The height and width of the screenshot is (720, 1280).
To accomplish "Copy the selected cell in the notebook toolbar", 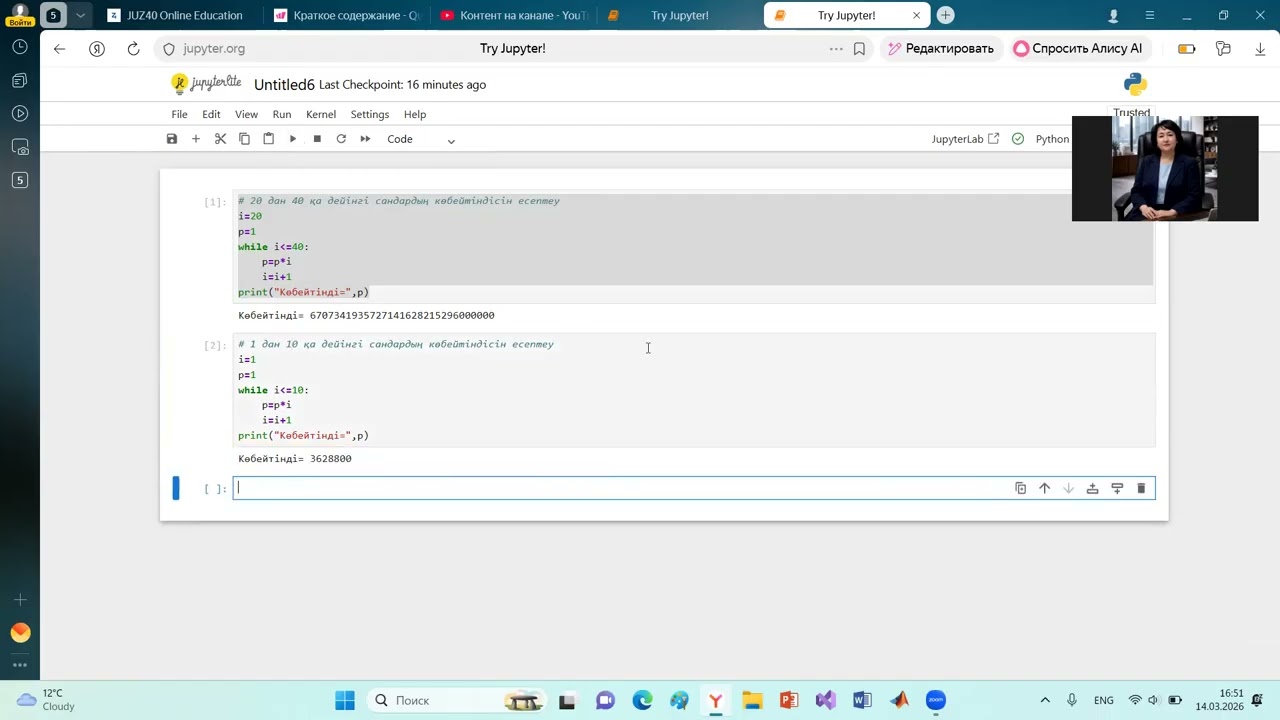I will pyautogui.click(x=244, y=139).
